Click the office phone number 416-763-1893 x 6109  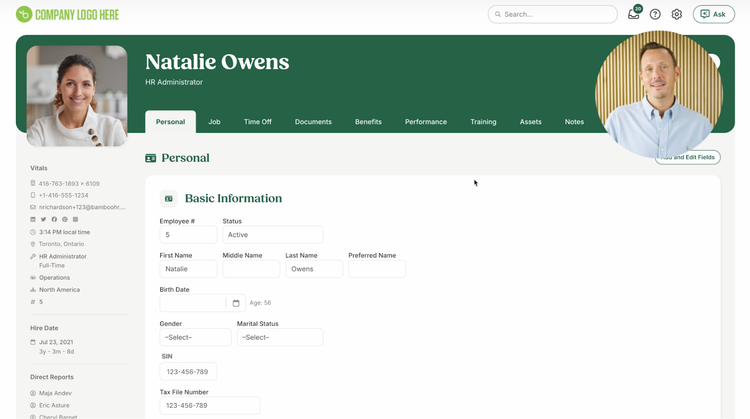point(69,184)
